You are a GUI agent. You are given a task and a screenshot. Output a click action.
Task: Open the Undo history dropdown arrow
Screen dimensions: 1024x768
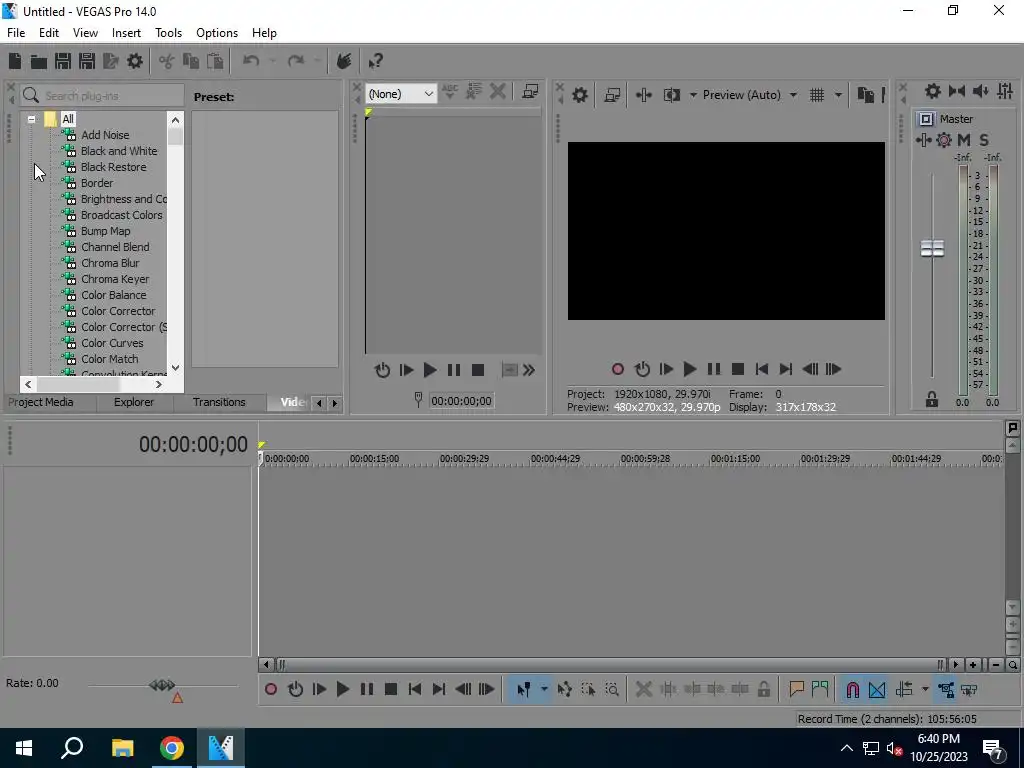pos(272,61)
